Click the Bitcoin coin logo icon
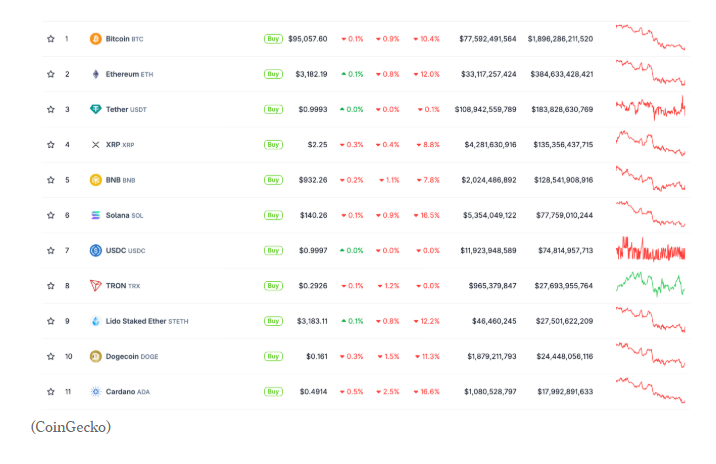This screenshot has height=464, width=716. (96, 39)
